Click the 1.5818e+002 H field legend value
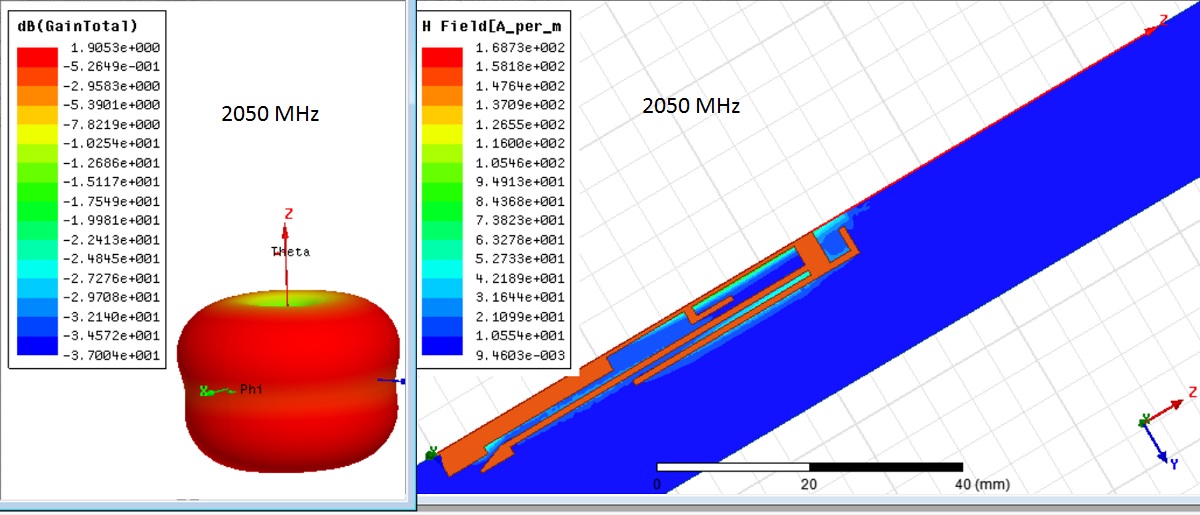Viewport: 1200px width, 515px height. click(x=521, y=67)
